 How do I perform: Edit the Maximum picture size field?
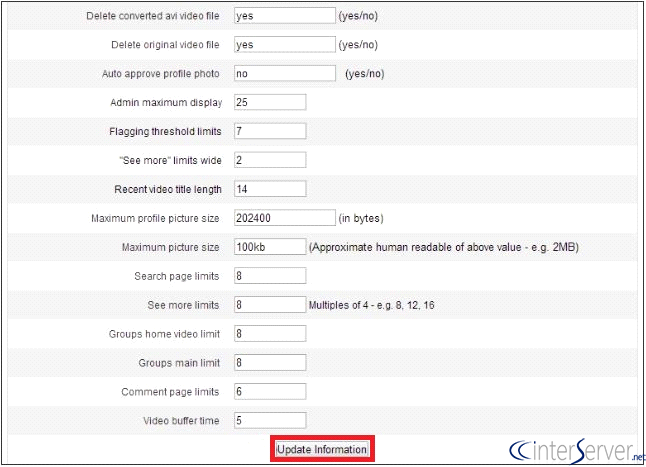(270, 247)
